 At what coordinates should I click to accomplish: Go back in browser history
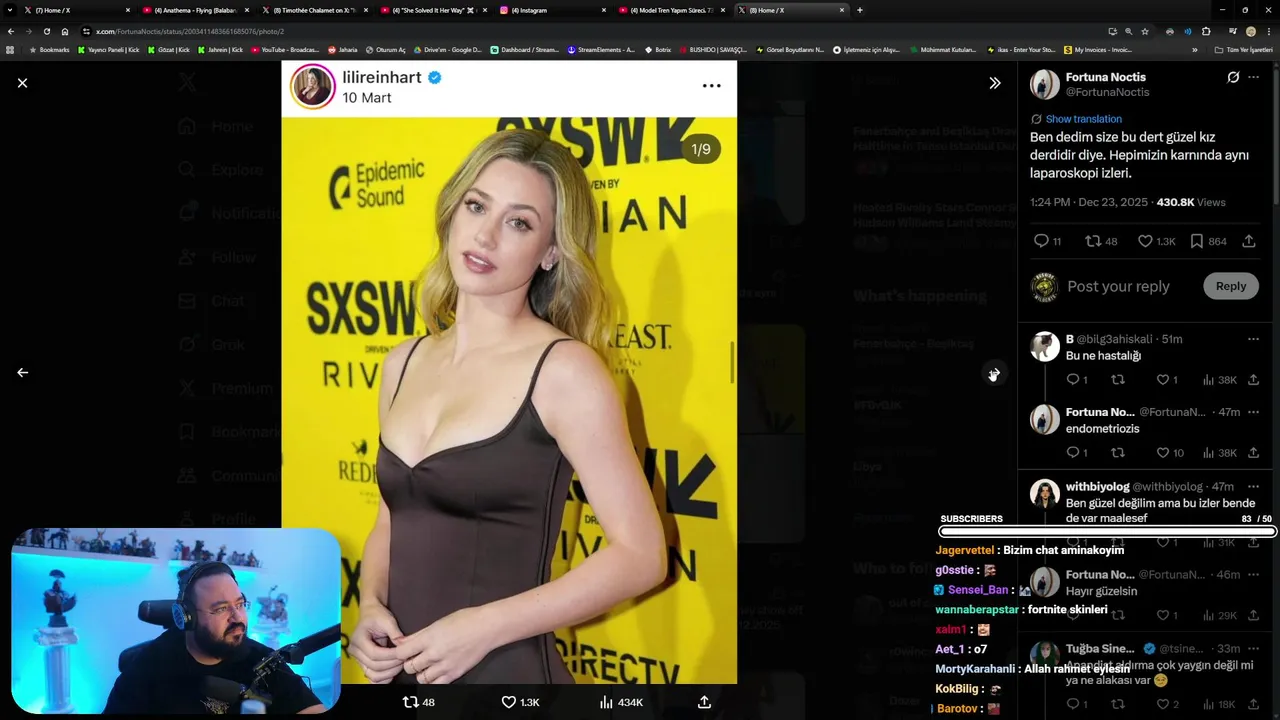point(10,31)
